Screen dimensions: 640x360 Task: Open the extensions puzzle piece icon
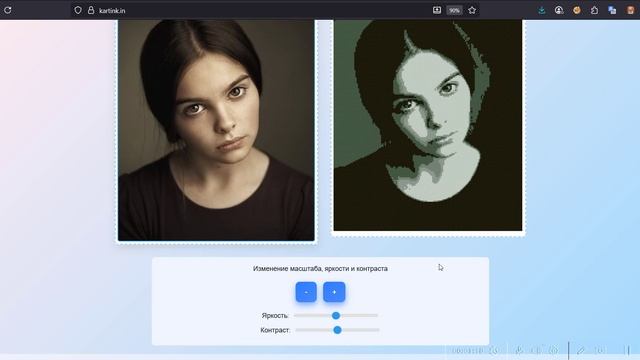click(x=594, y=11)
